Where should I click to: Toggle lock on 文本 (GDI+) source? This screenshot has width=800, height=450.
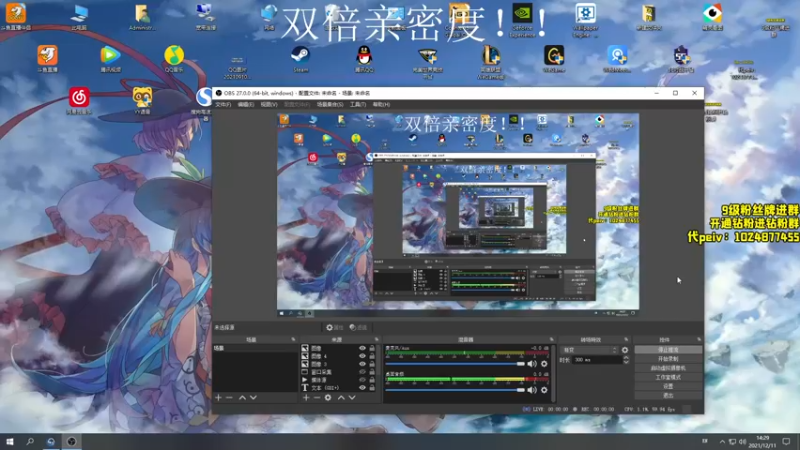372,388
